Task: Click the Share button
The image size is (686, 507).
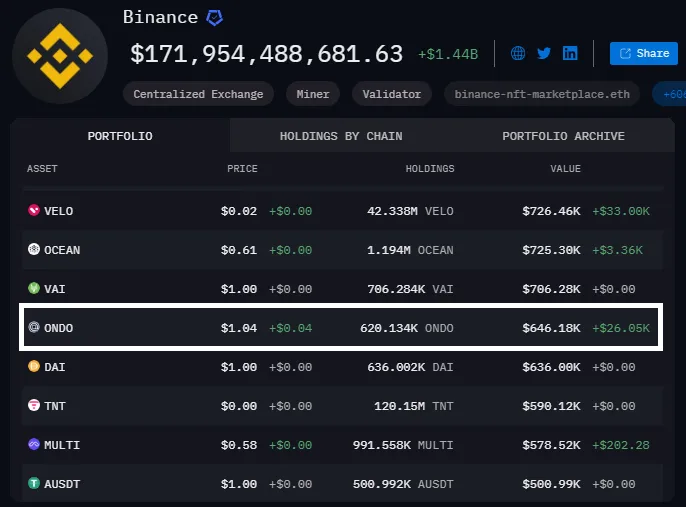Action: coord(644,53)
